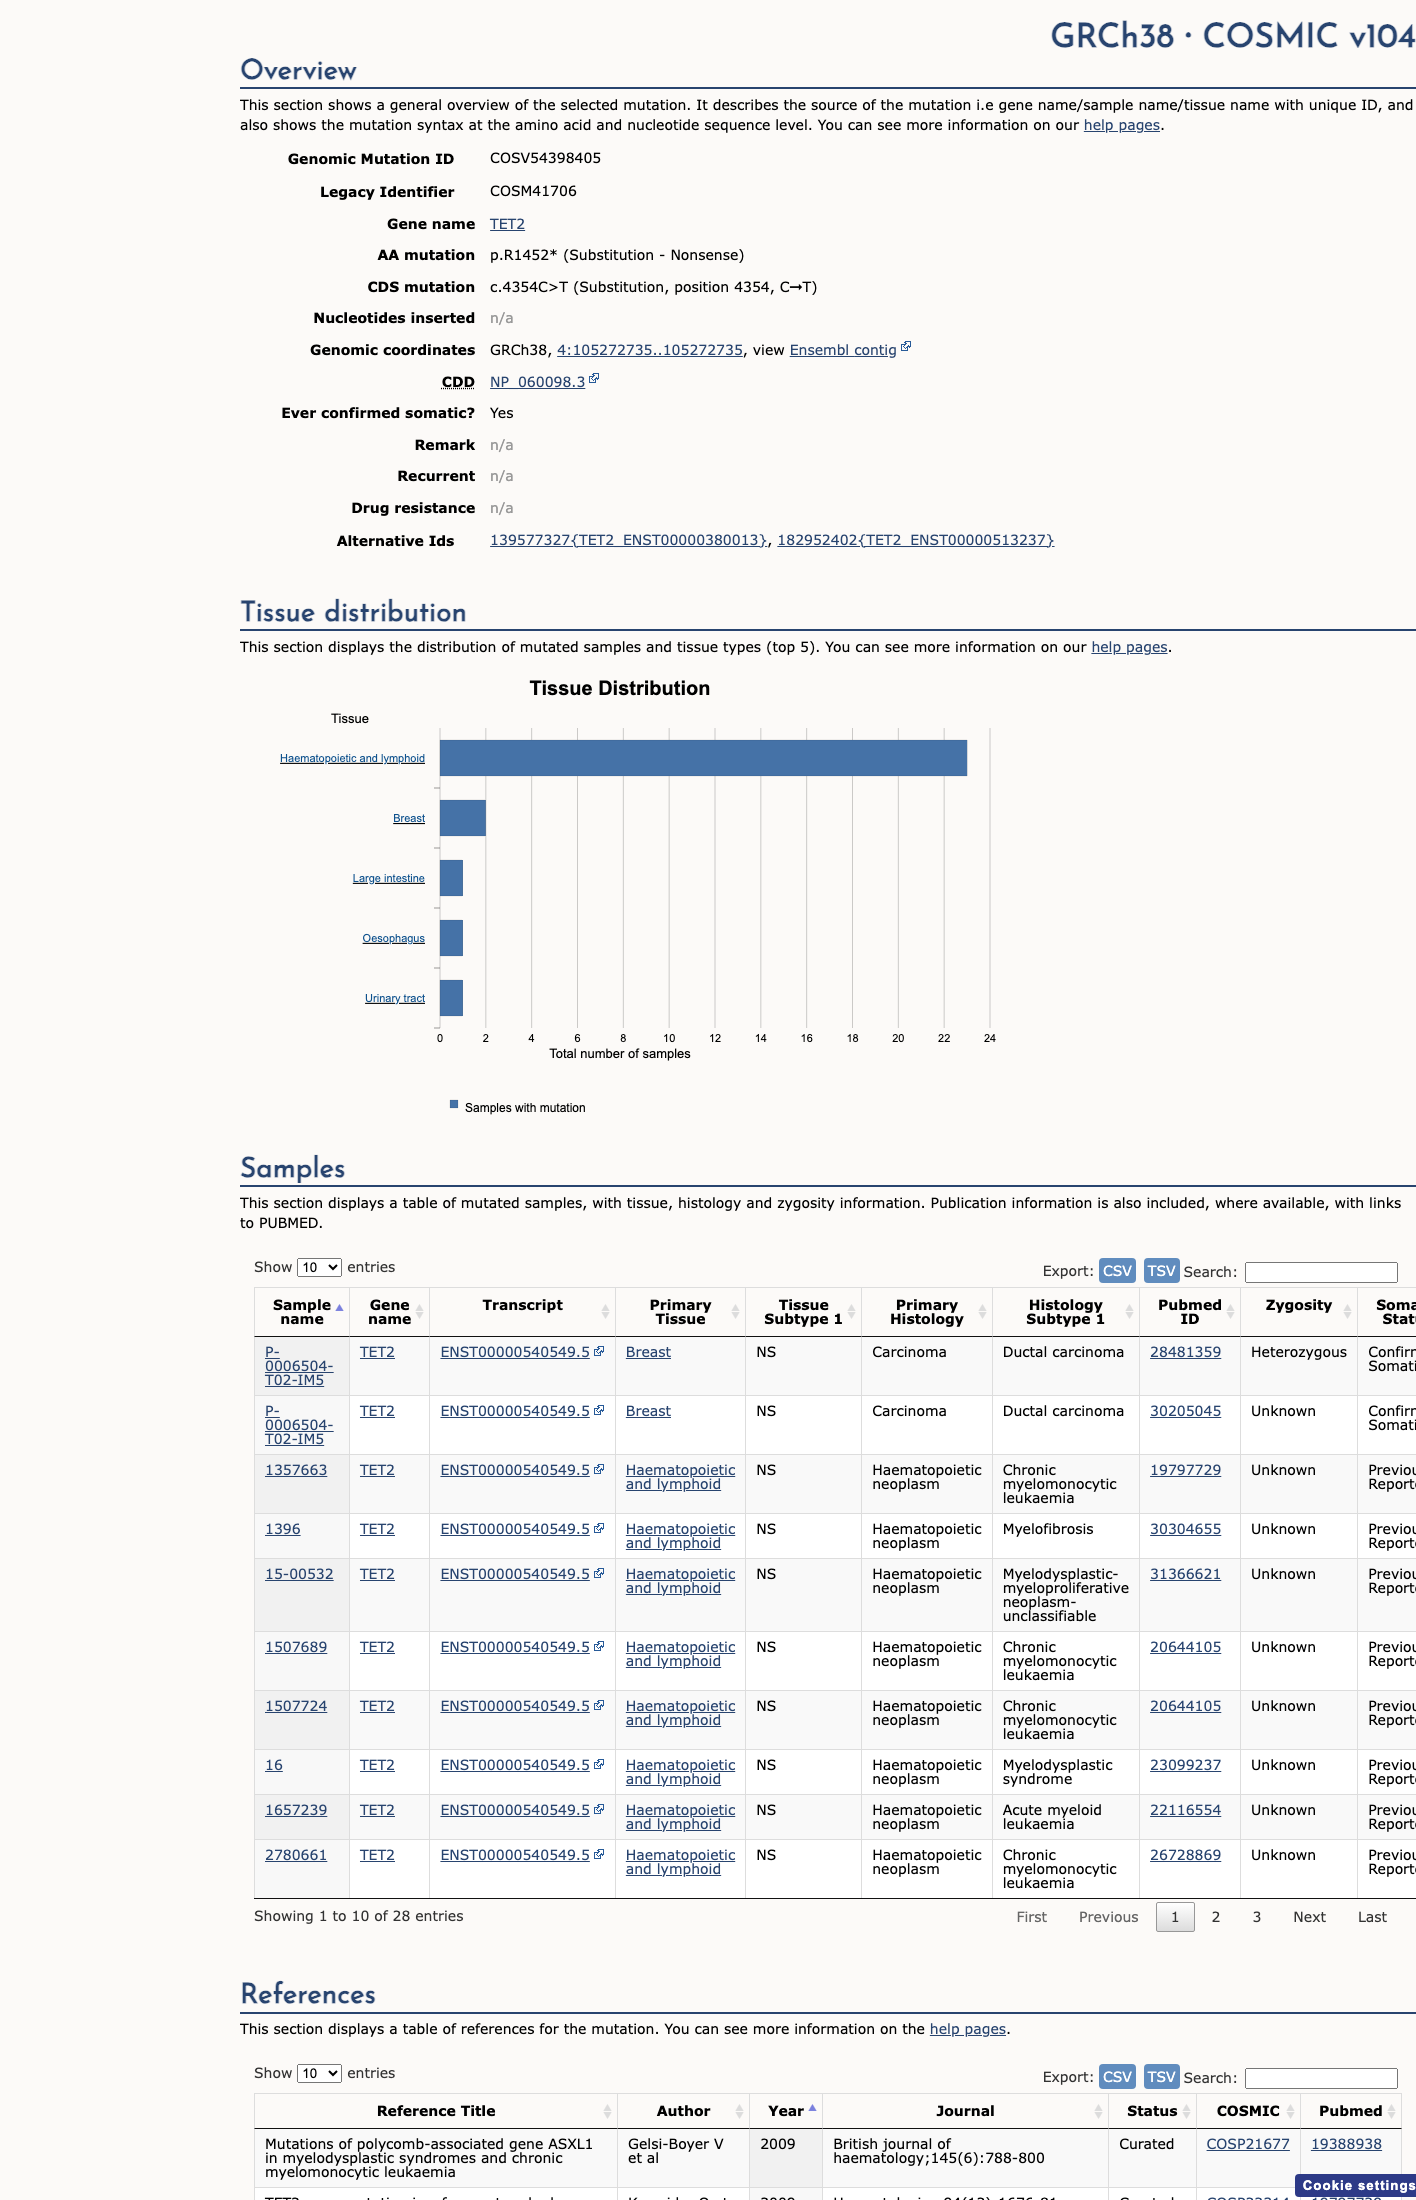Open the Ensembl contig link

843,350
